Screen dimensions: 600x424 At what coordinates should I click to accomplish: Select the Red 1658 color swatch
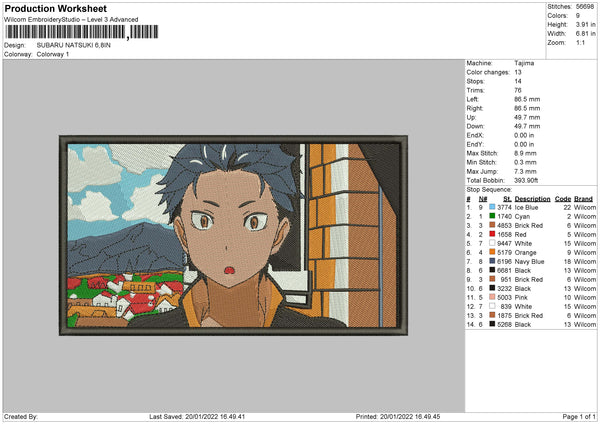click(x=492, y=234)
